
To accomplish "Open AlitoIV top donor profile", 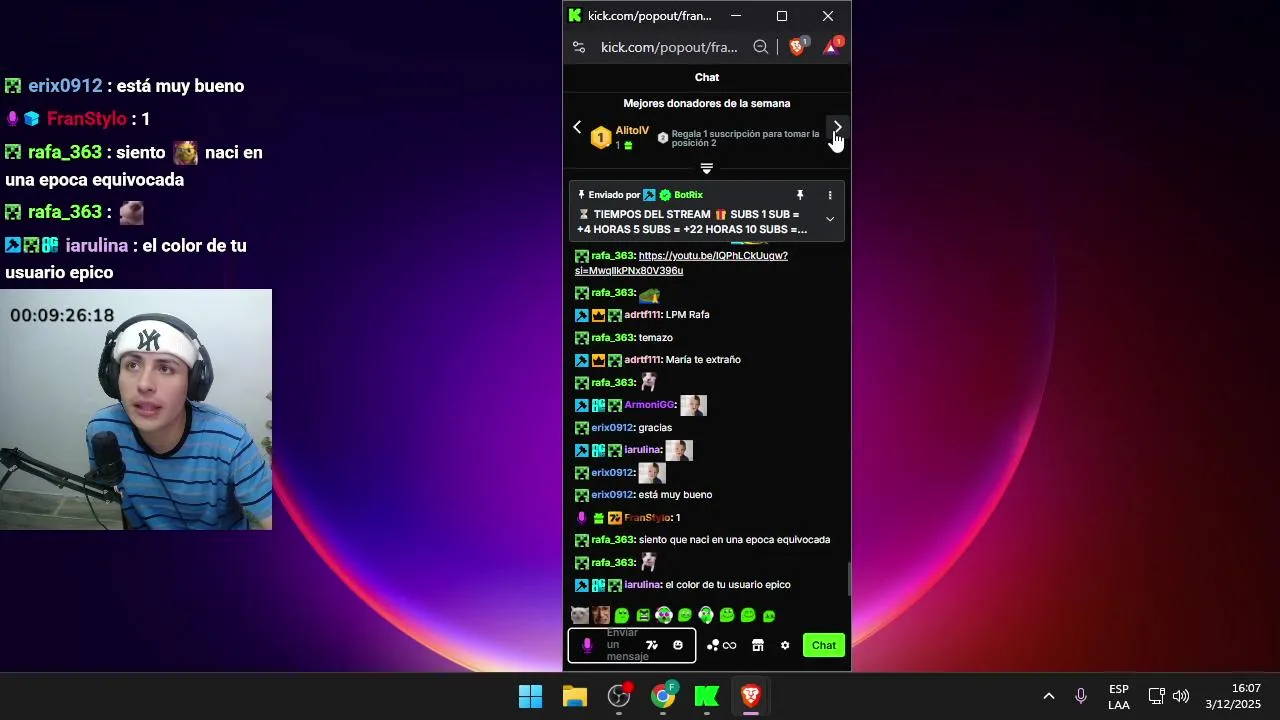I will tap(632, 131).
